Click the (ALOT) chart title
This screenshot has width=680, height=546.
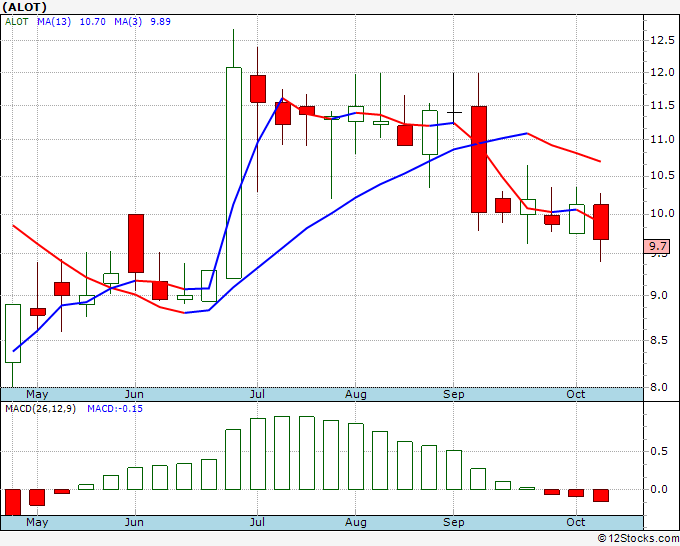tap(24, 7)
